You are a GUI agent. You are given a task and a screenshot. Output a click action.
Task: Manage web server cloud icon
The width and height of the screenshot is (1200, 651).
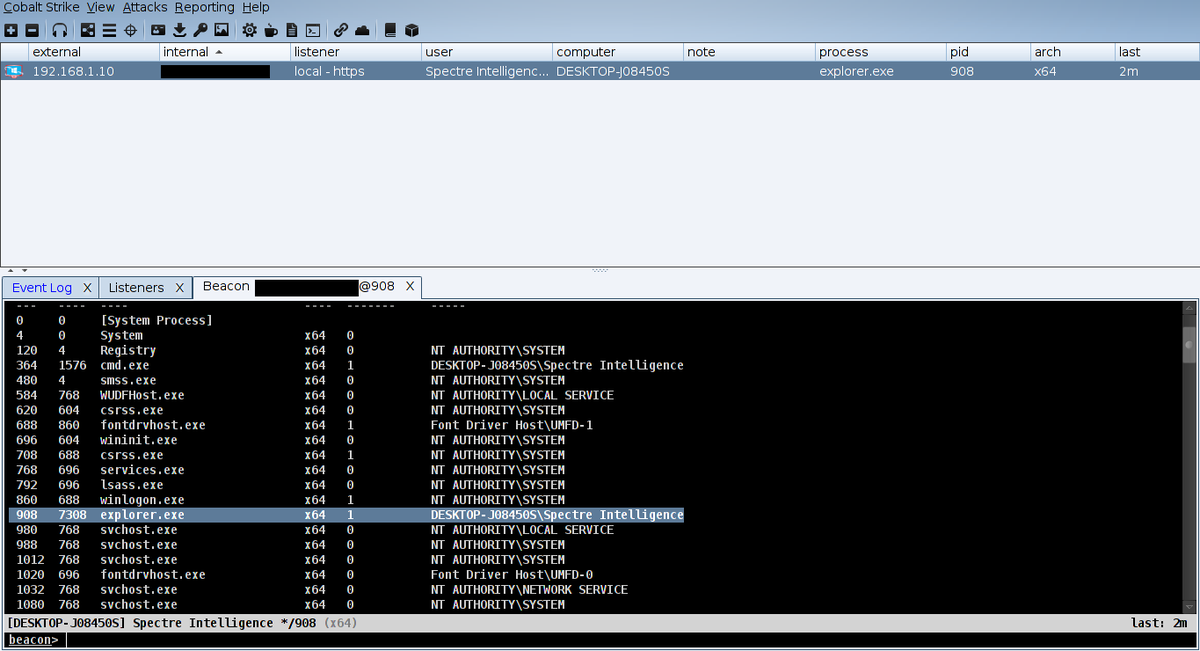tap(362, 30)
